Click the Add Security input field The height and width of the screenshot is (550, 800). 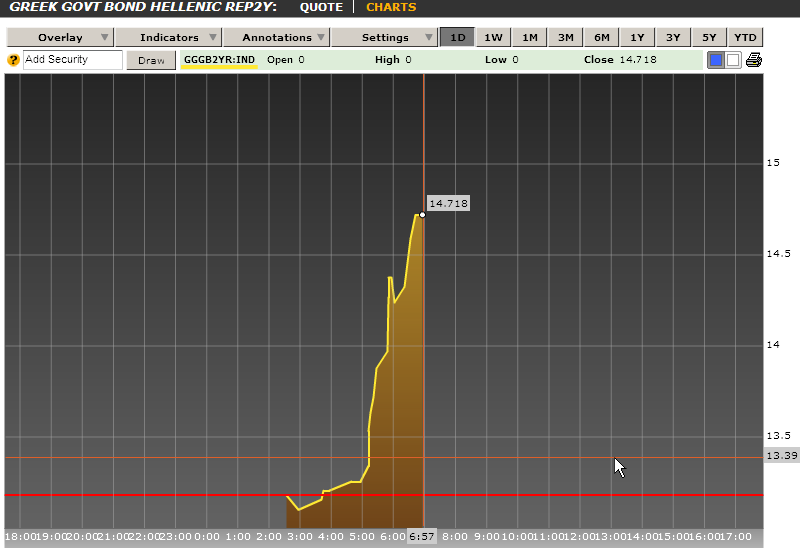pos(73,60)
